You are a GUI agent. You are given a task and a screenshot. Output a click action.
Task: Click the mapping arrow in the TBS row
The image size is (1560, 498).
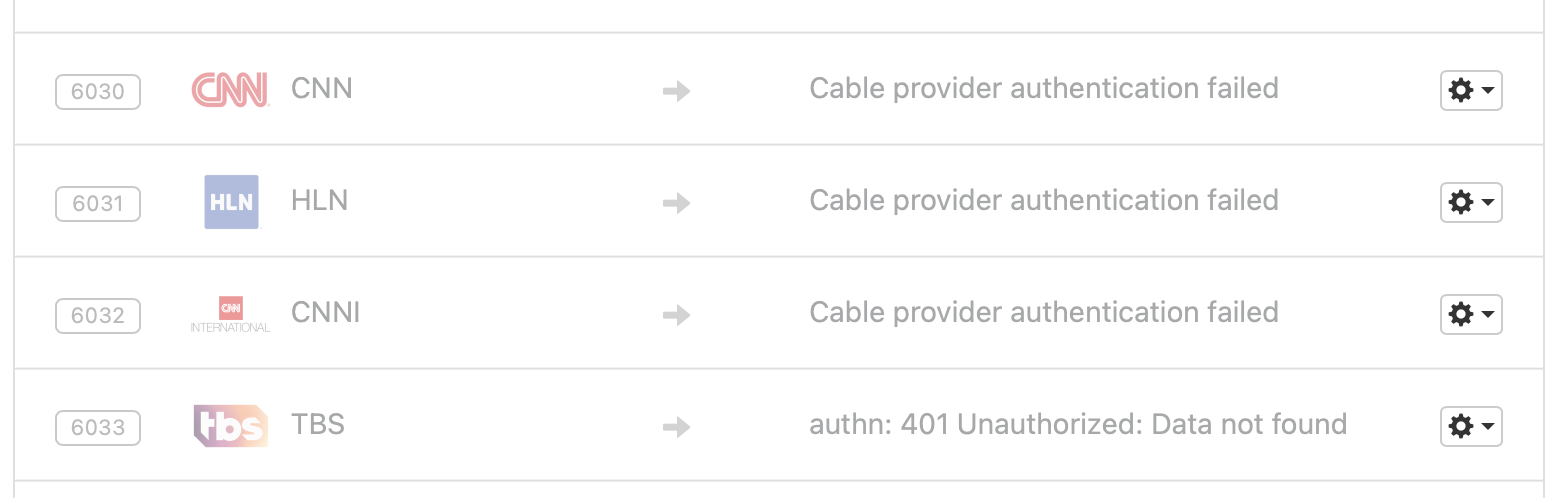coord(677,428)
